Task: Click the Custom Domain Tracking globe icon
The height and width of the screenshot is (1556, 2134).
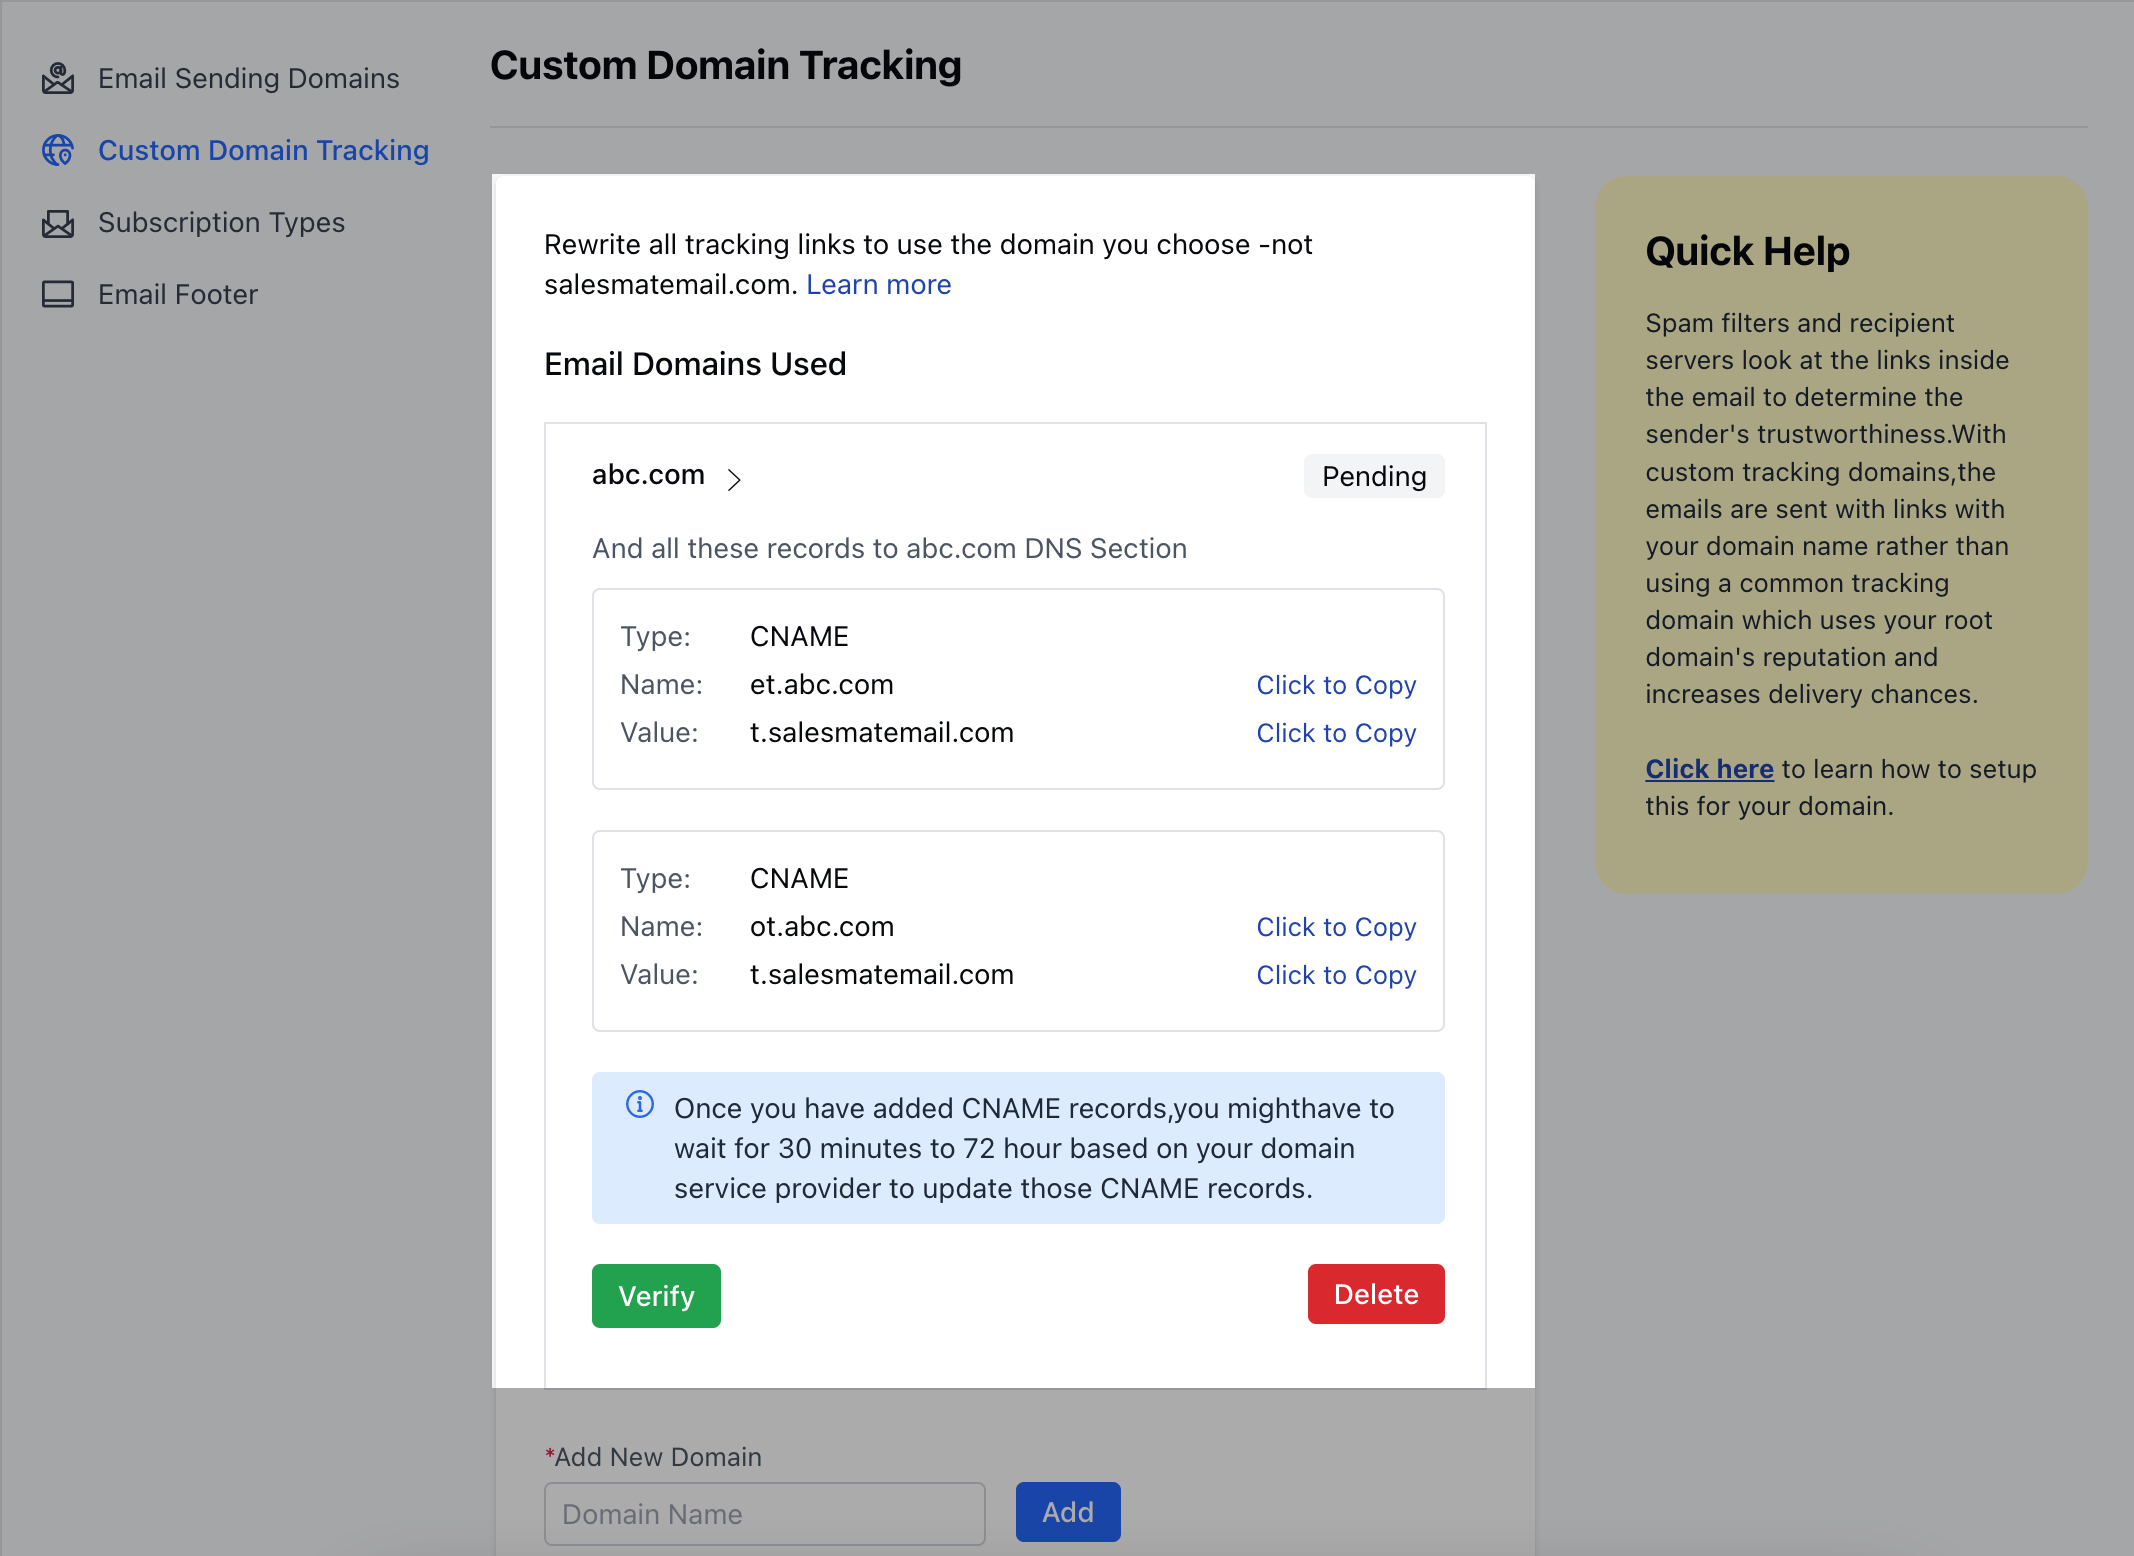Action: [x=58, y=150]
